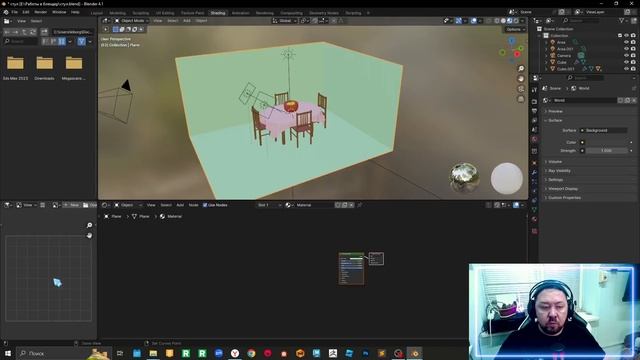Screen dimensions: 640x360
Task: Open the Output properties tab icon
Action: tap(534, 111)
